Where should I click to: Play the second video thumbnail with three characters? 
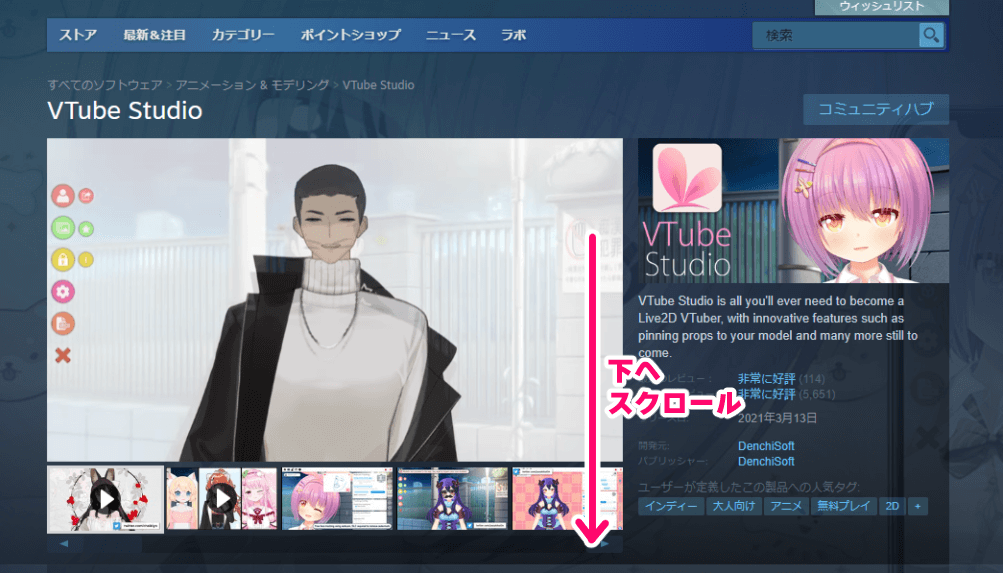tap(221, 499)
